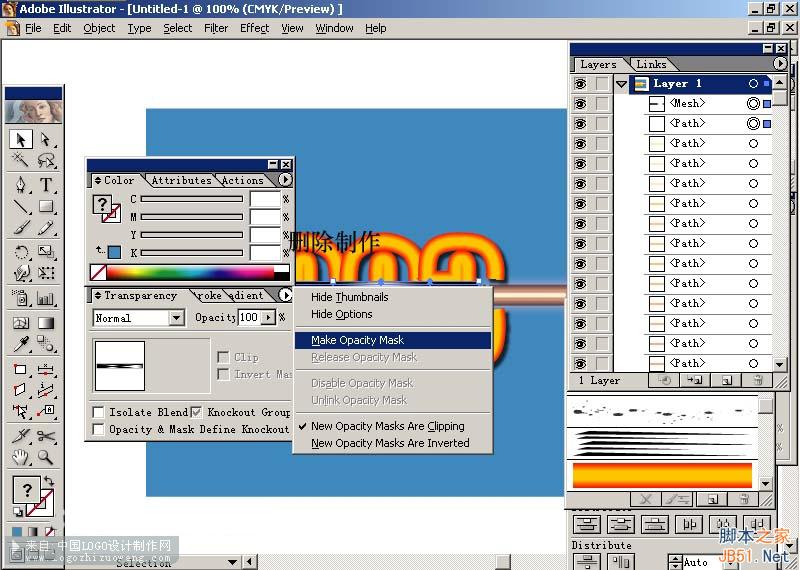800x570 pixels.
Task: Switch to the Attributes tab
Action: (x=181, y=180)
